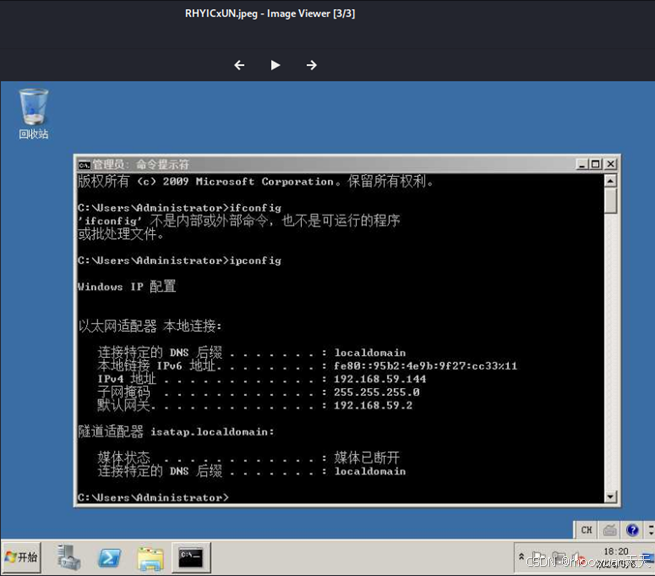Maximize the command prompt window
655x576 pixels.
pyautogui.click(x=596, y=164)
